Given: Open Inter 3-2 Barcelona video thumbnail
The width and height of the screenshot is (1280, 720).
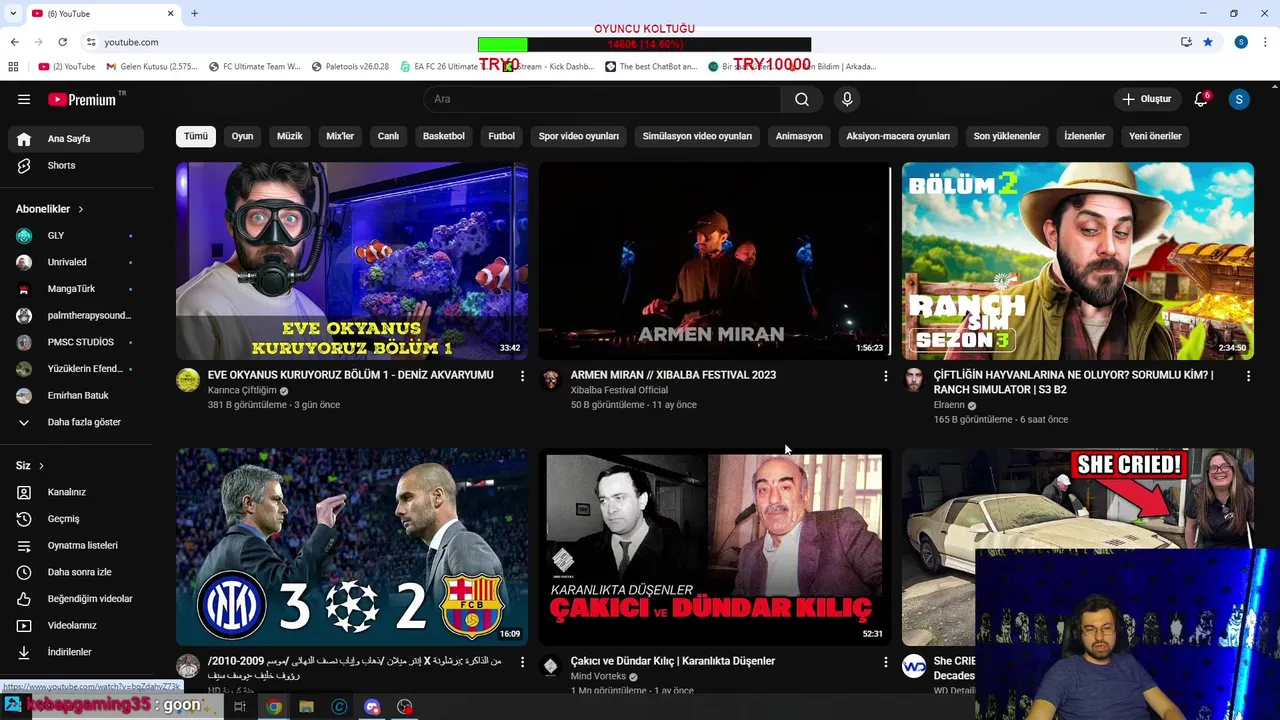Looking at the screenshot, I should coord(352,547).
